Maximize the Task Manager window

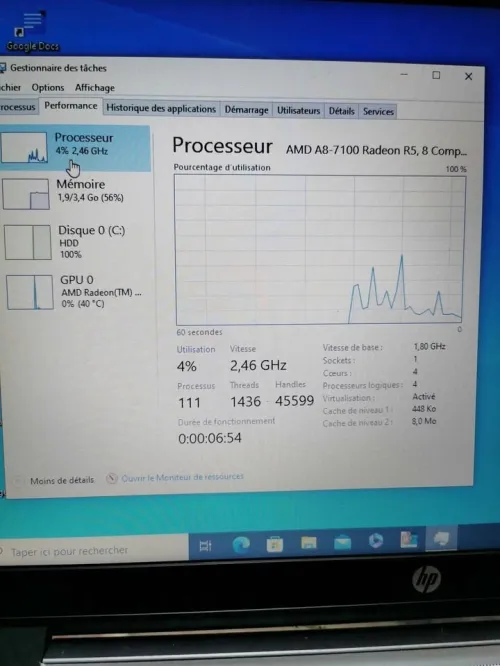(x=436, y=75)
